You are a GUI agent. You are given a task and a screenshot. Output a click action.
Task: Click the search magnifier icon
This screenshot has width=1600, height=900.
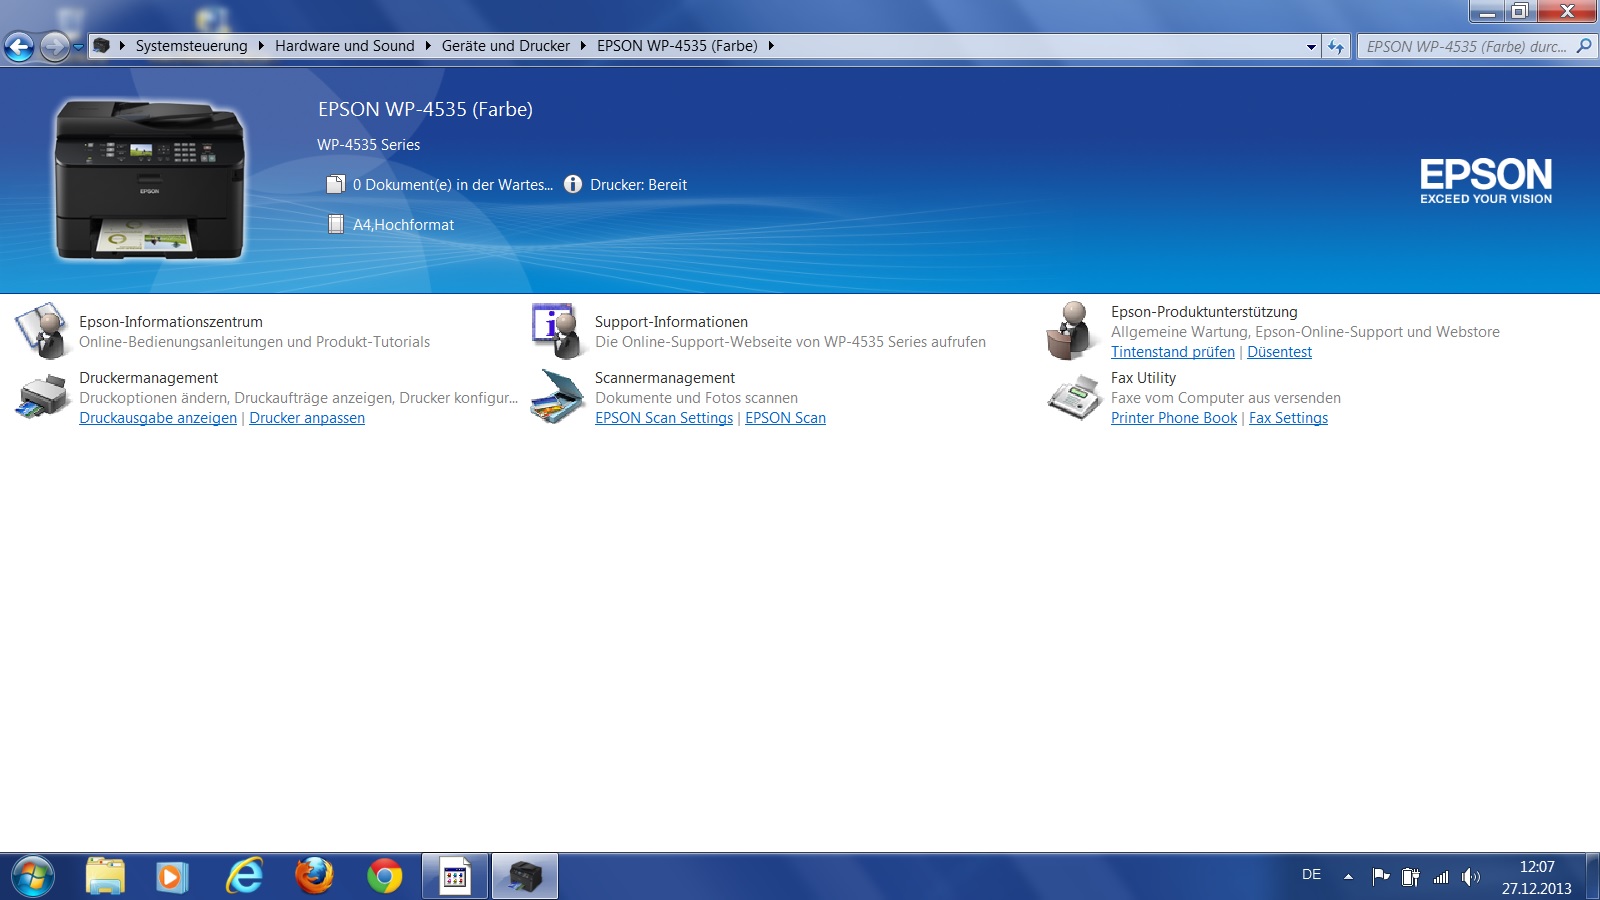tap(1584, 46)
